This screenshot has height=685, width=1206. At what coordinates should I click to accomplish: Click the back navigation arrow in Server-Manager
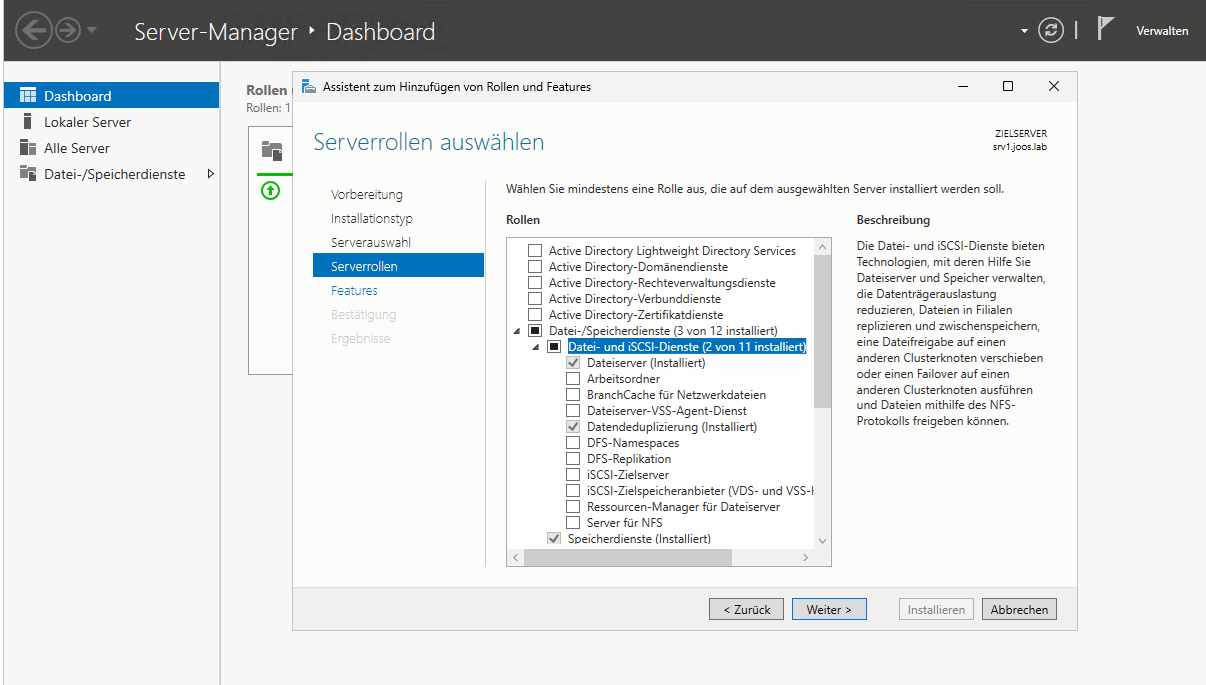tap(35, 30)
